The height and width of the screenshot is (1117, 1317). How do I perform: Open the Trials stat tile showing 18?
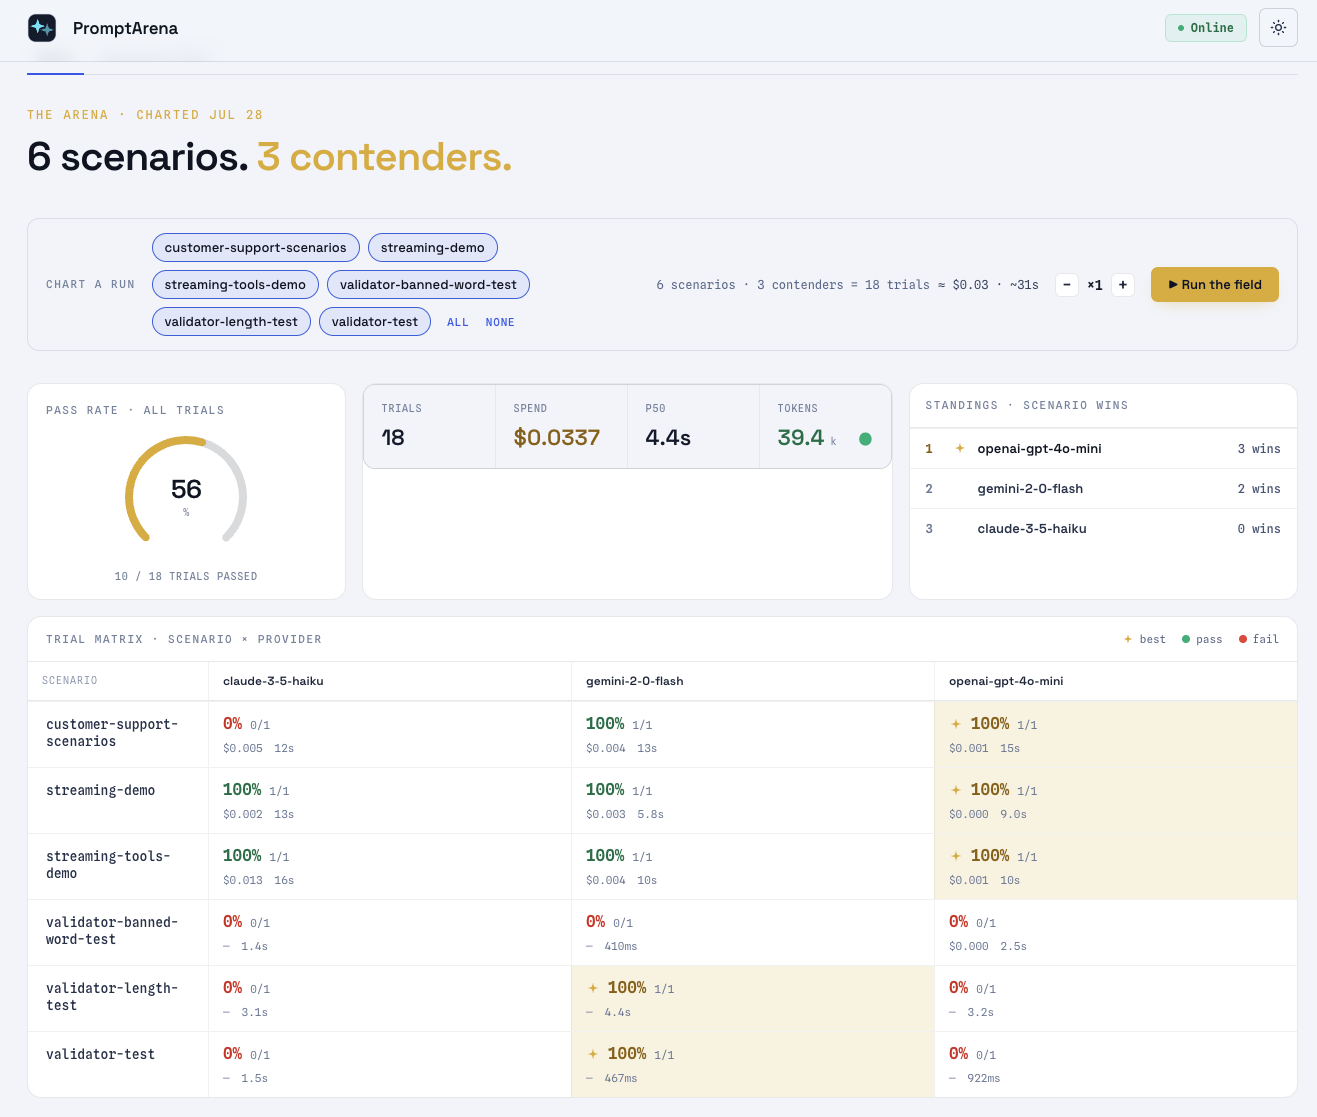(430, 426)
